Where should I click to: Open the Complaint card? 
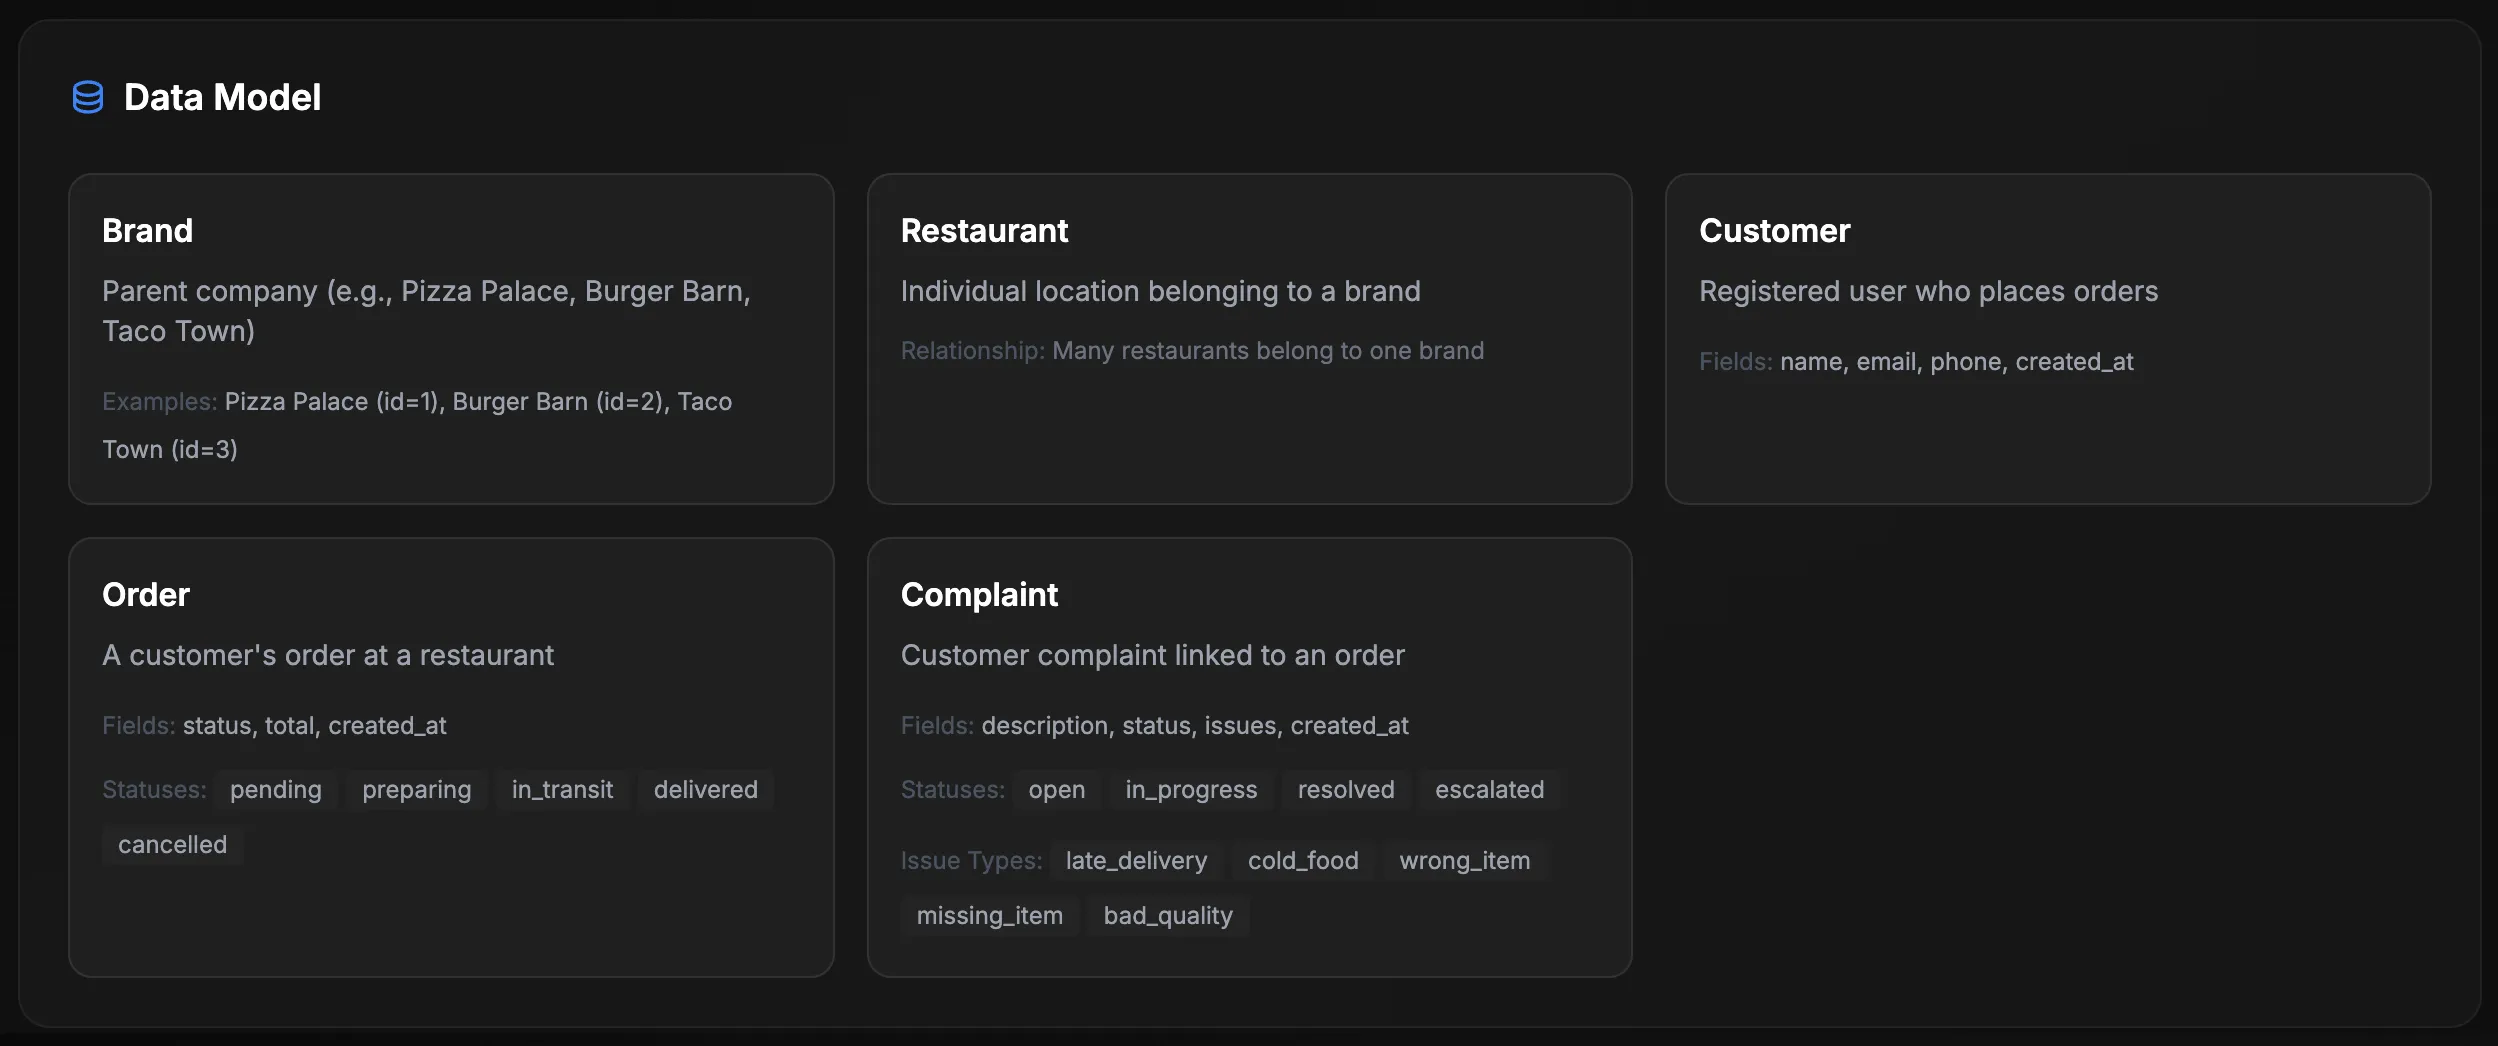pos(1249,758)
